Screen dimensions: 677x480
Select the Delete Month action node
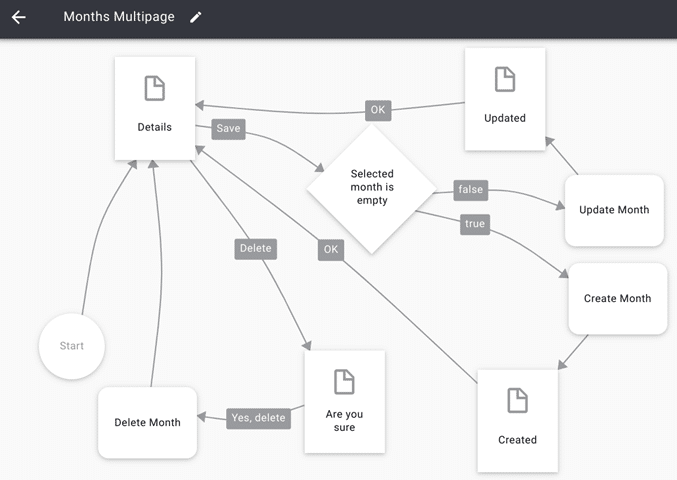click(x=148, y=423)
